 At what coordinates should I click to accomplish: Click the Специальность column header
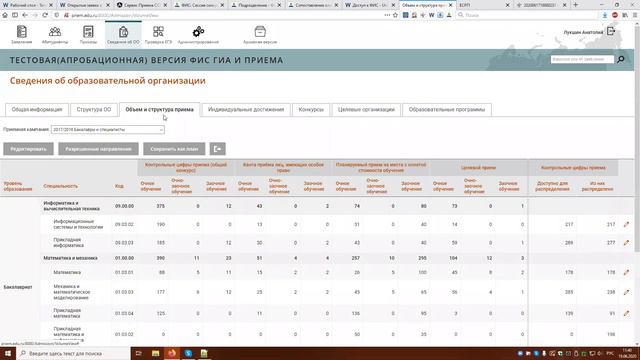[x=60, y=186]
